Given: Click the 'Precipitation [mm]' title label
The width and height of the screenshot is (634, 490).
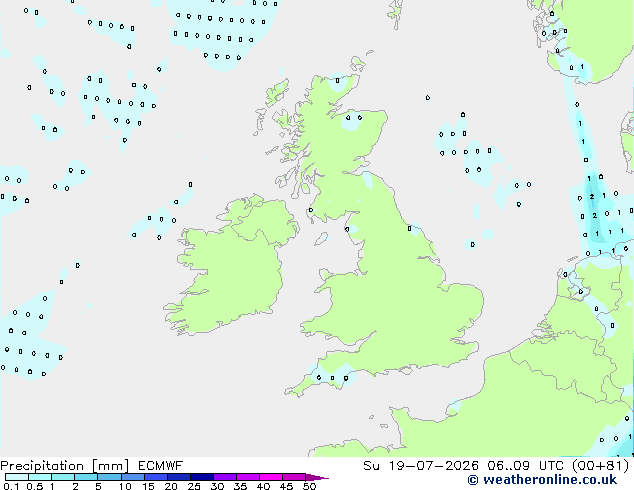Looking at the screenshot, I should [x=64, y=466].
